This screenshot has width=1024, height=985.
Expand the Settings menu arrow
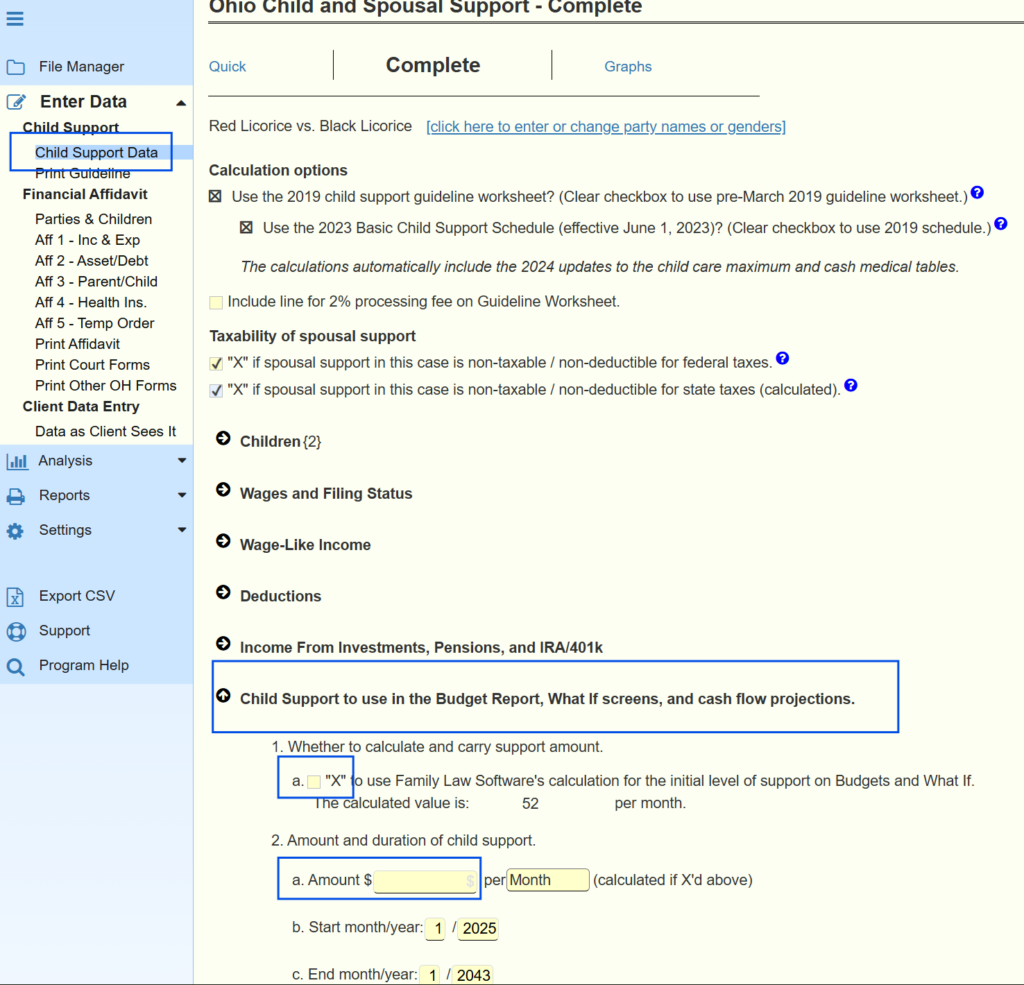[x=182, y=530]
